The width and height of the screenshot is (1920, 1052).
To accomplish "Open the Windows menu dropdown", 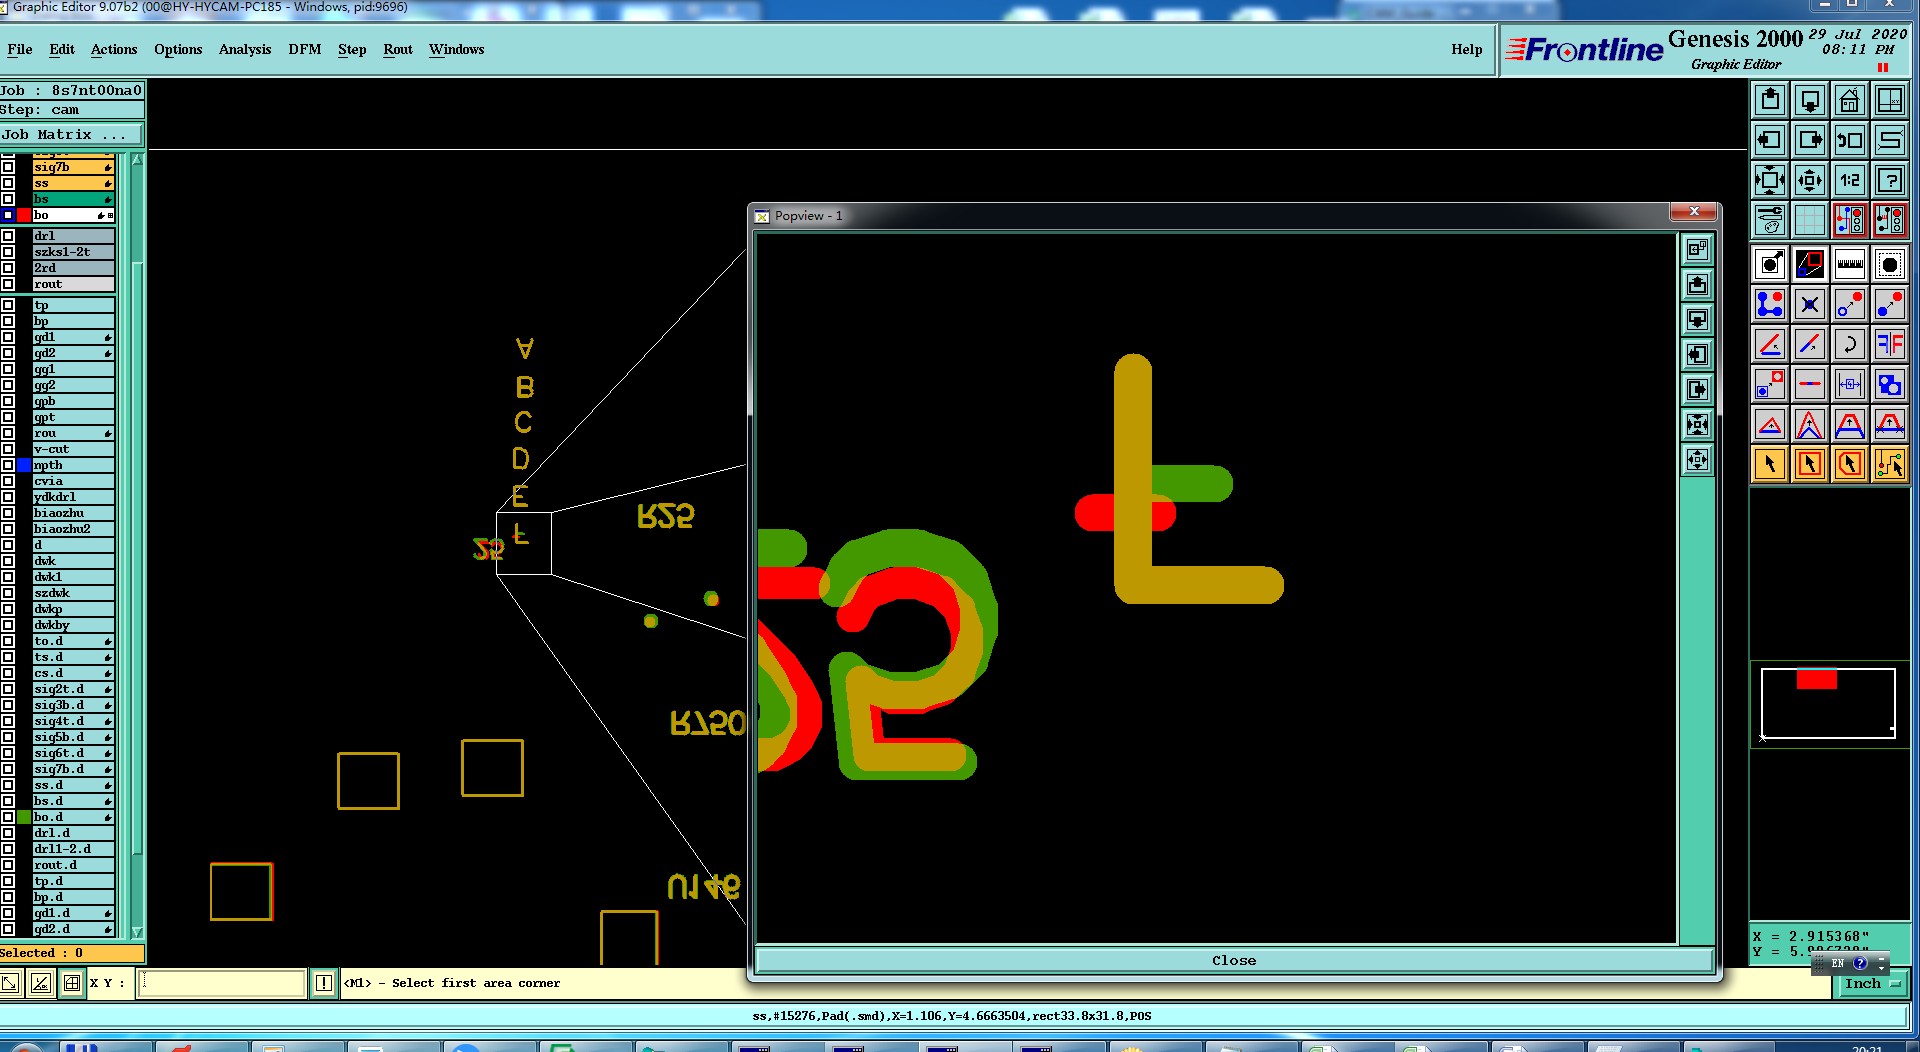I will click(x=456, y=49).
